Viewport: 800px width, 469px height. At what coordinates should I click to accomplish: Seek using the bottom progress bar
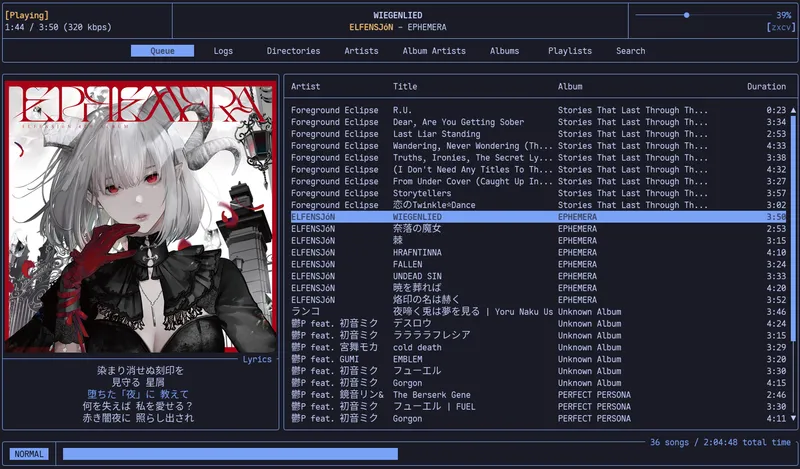[x=230, y=454]
